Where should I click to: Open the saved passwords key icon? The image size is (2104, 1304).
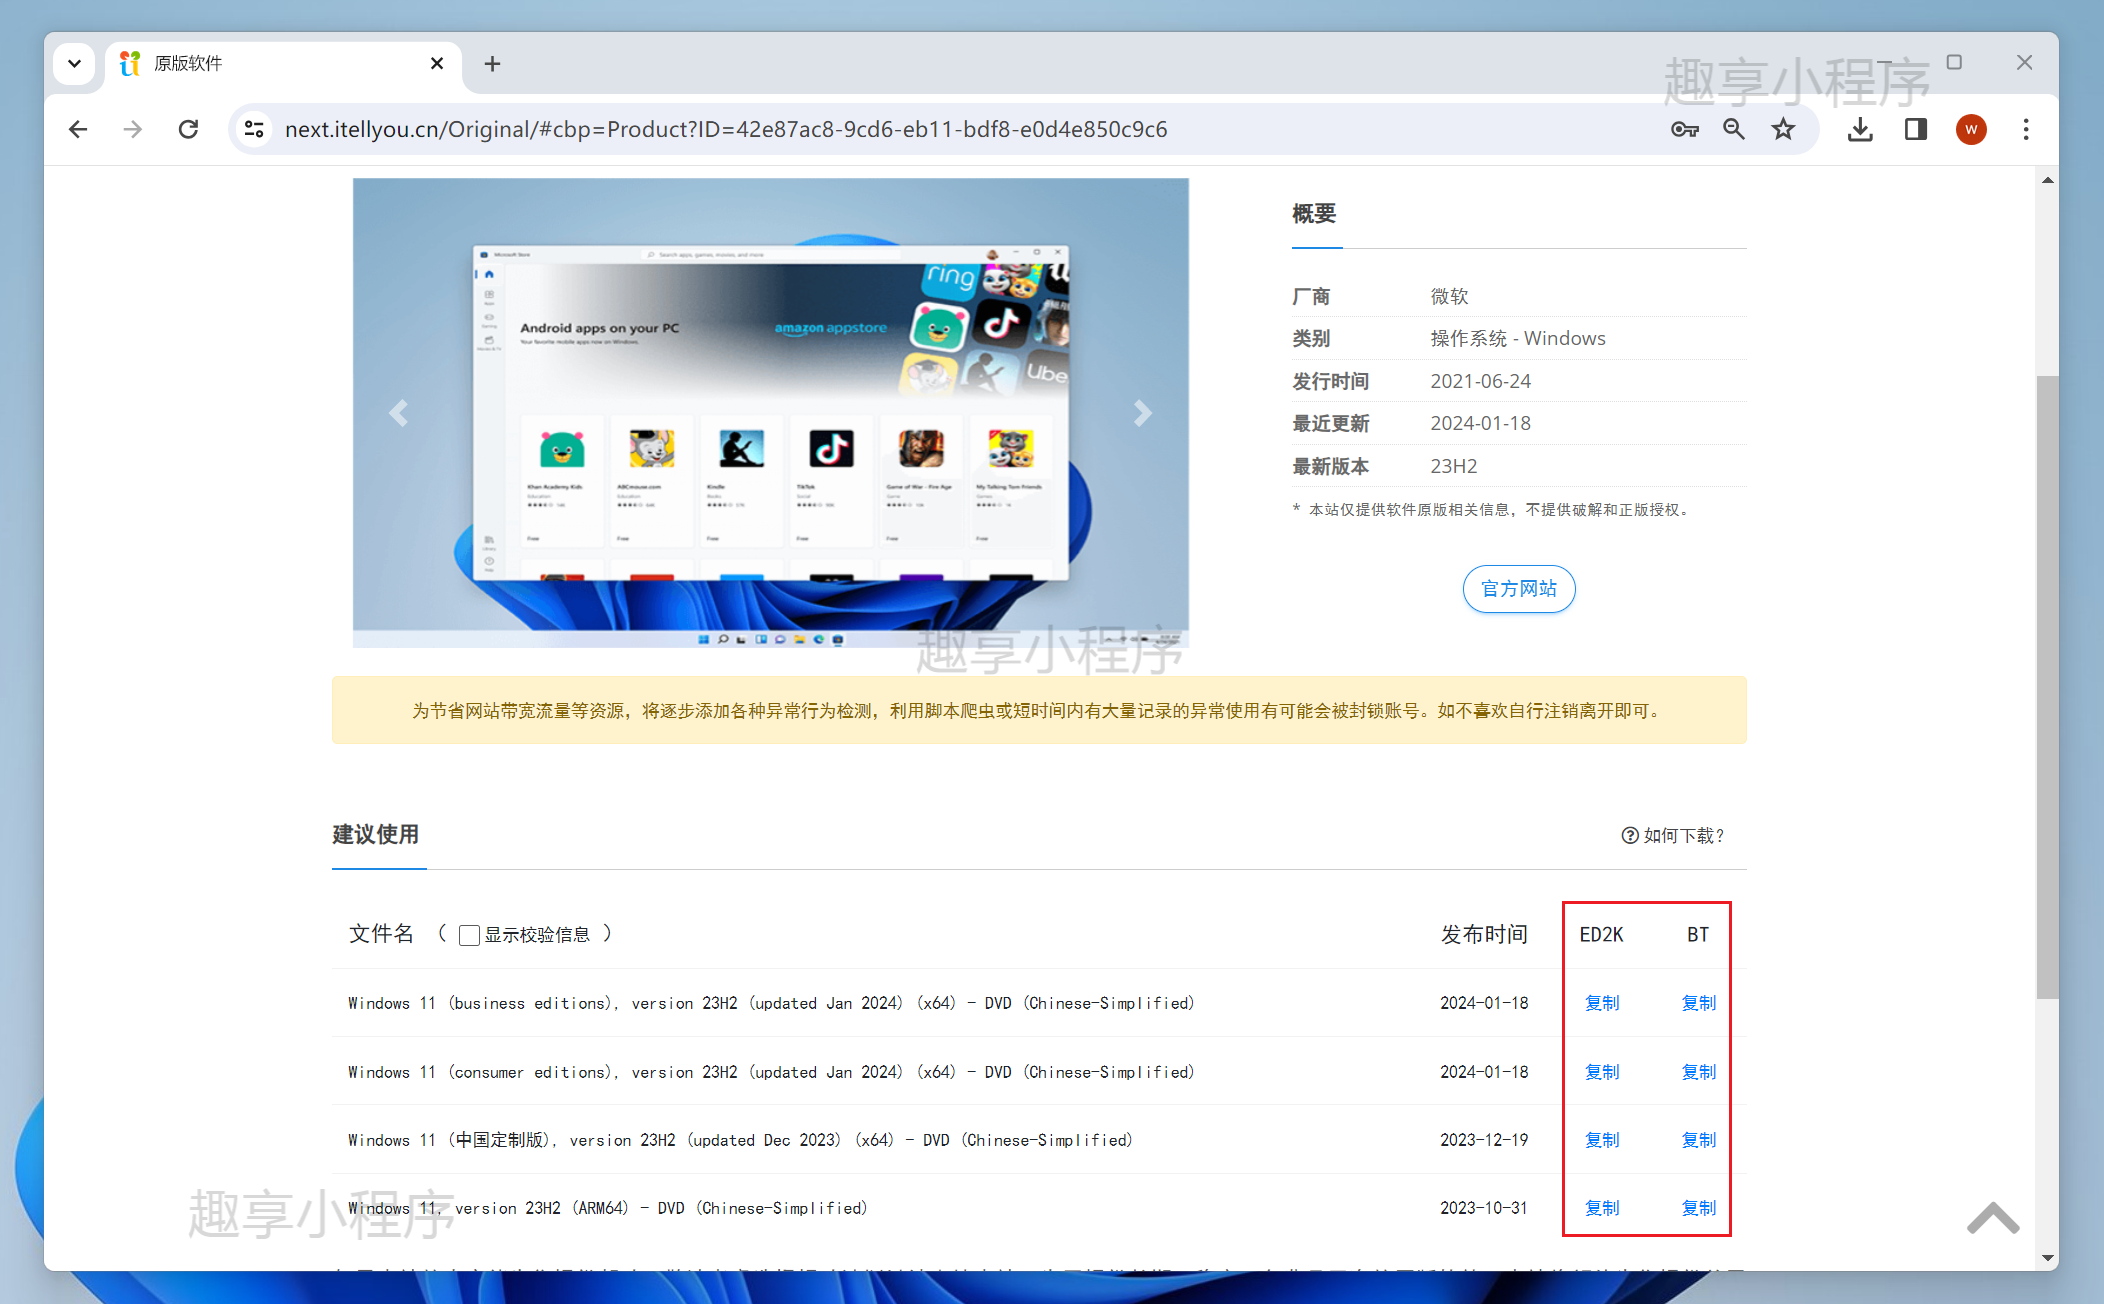(x=1684, y=129)
